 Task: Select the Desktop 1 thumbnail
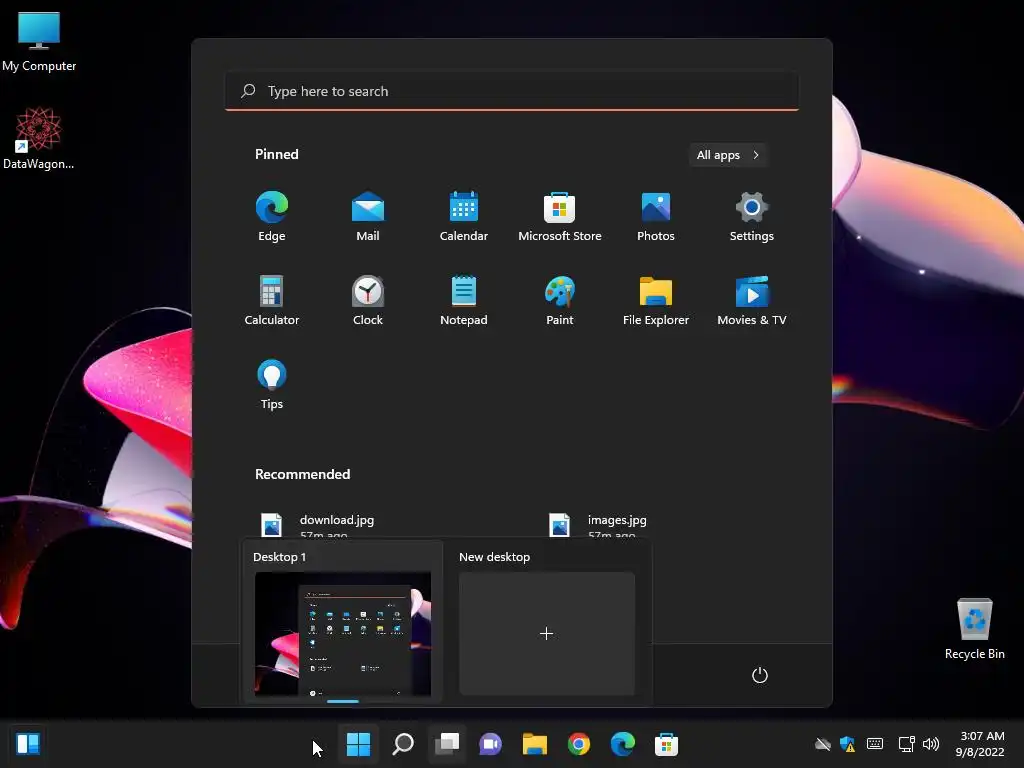pyautogui.click(x=343, y=633)
